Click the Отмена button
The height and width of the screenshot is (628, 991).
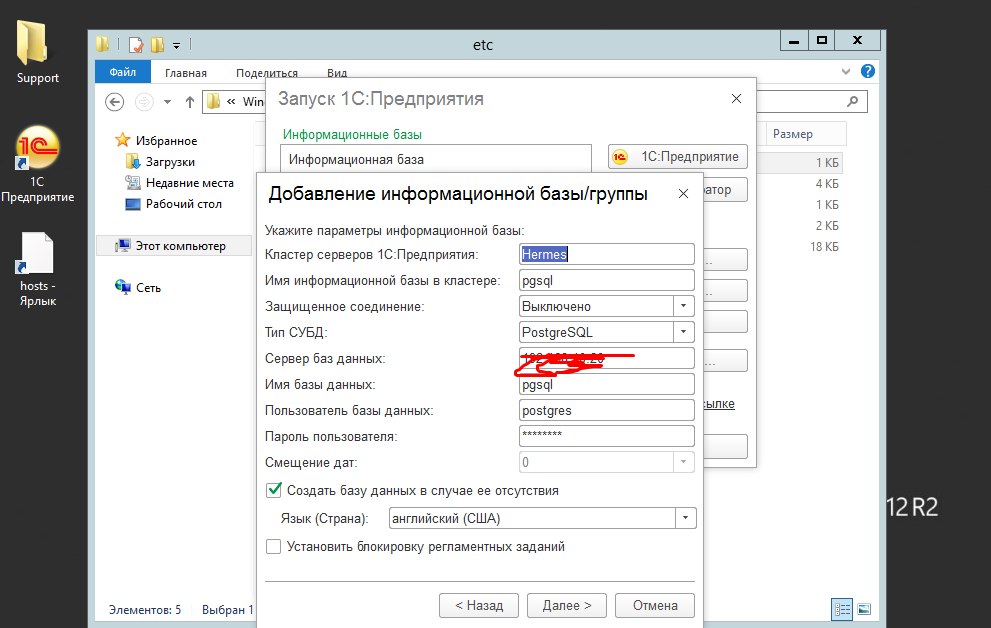coord(655,605)
